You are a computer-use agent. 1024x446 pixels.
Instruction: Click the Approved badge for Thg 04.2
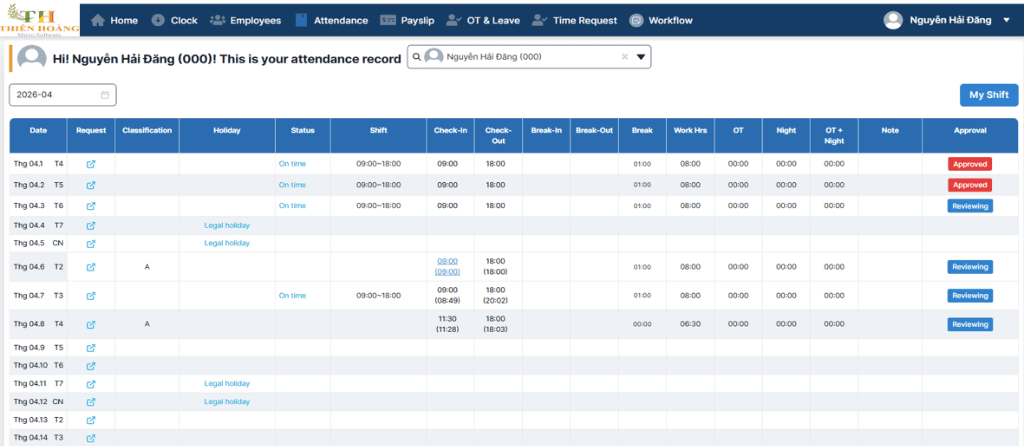(x=970, y=185)
